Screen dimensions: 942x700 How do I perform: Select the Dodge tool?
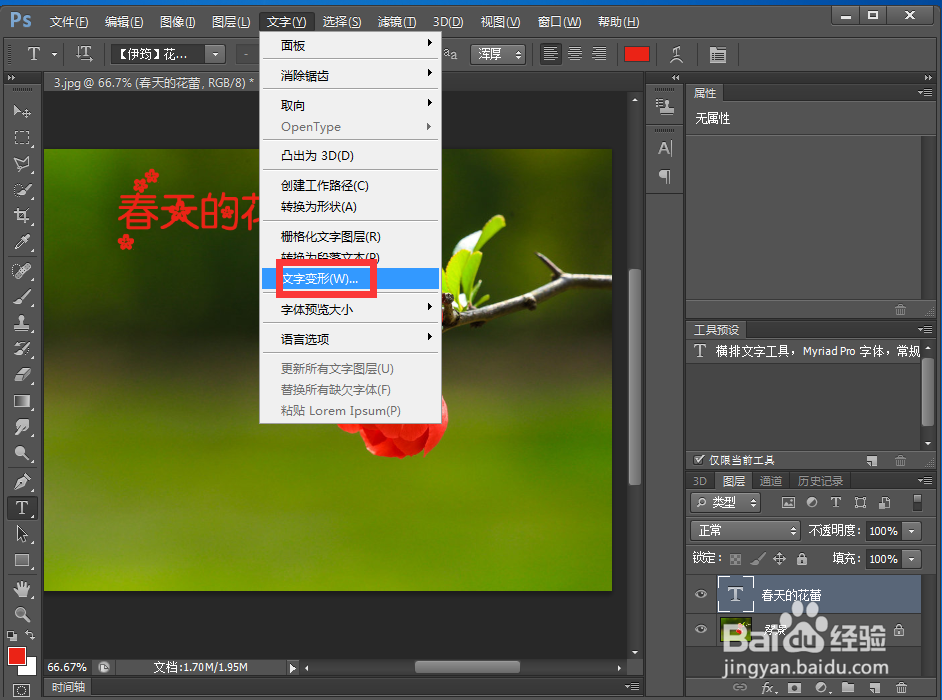click(22, 453)
